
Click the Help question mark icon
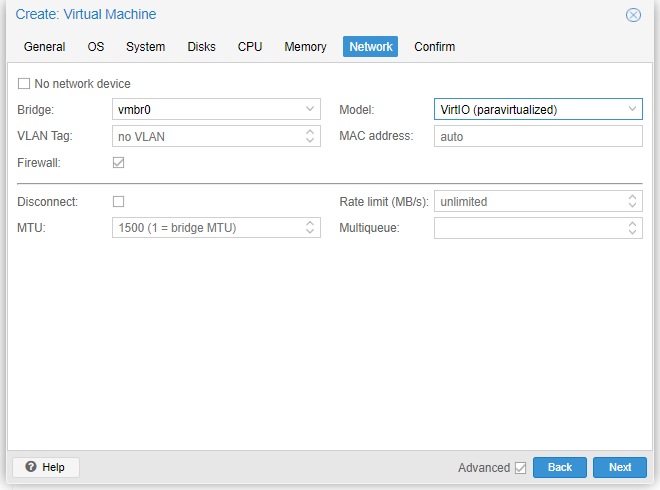click(x=31, y=466)
